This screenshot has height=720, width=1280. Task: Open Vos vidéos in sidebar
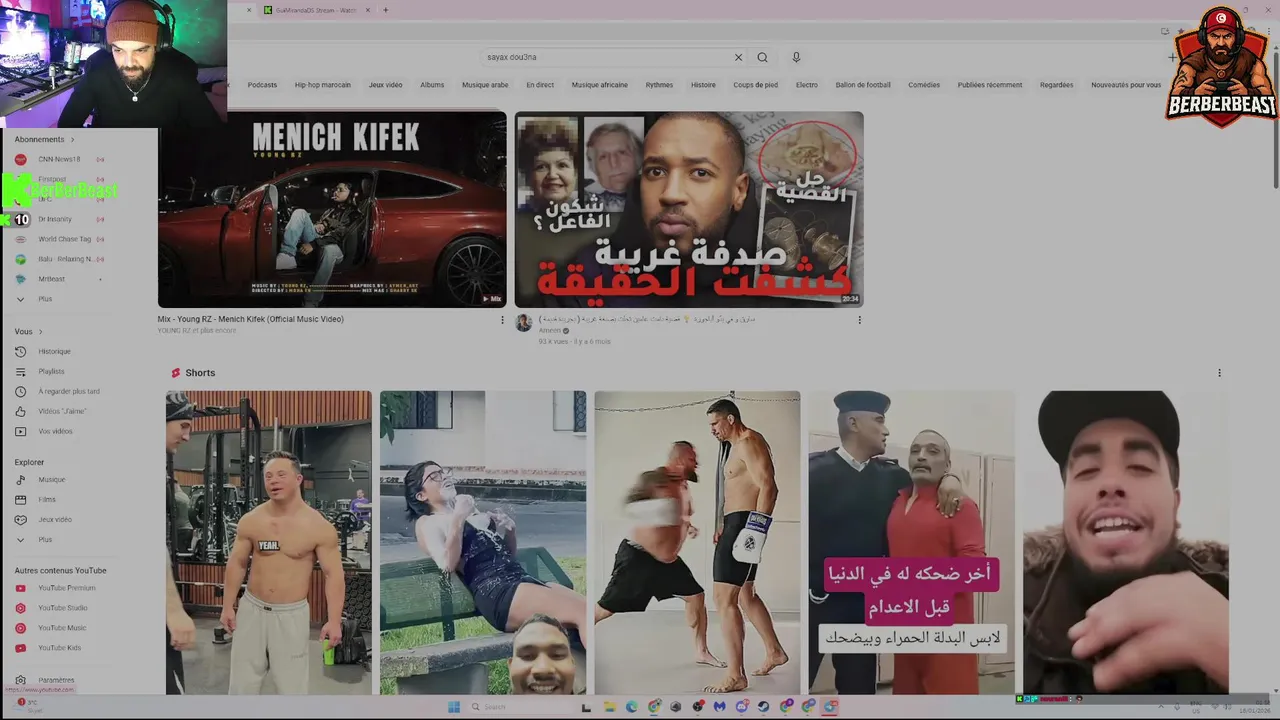pos(55,432)
